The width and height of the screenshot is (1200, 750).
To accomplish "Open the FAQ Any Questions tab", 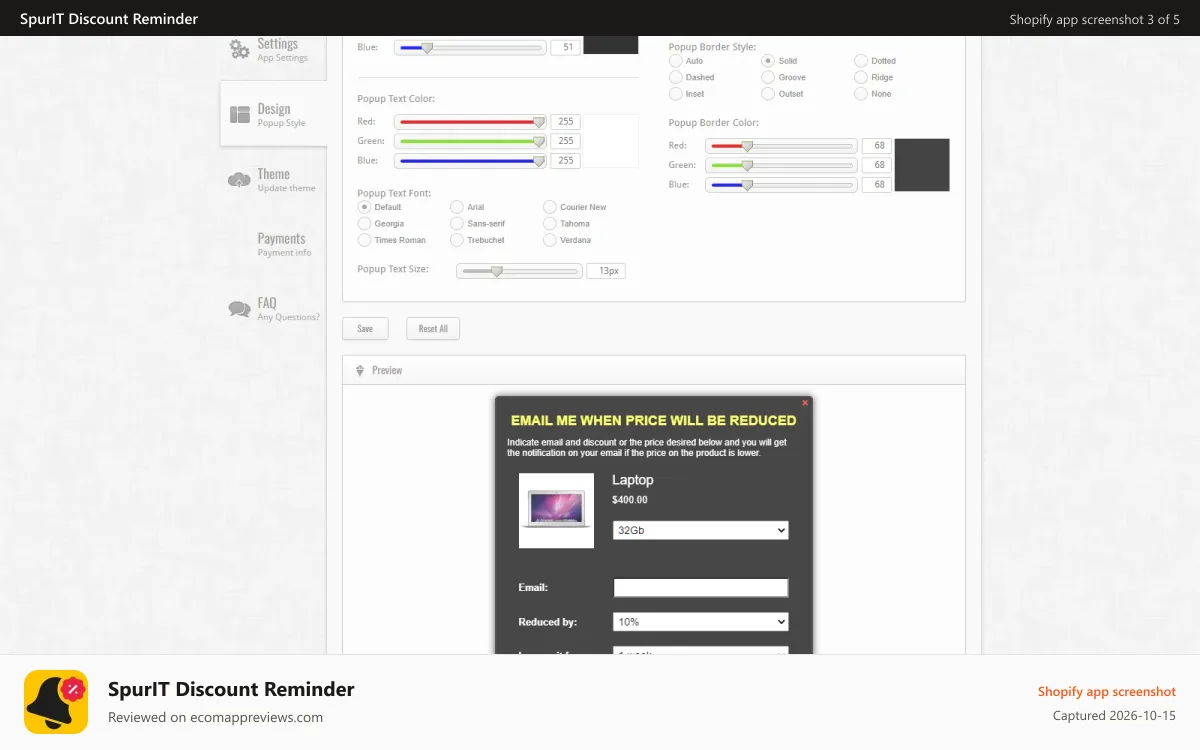I will pyautogui.click(x=273, y=309).
